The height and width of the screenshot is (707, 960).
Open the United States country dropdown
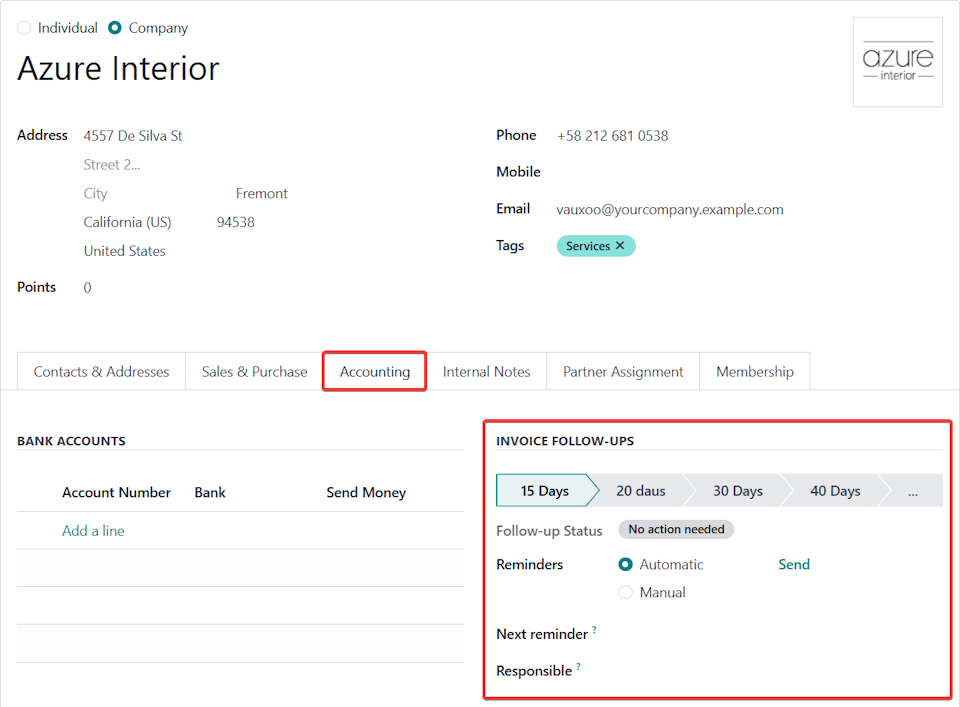[x=124, y=251]
